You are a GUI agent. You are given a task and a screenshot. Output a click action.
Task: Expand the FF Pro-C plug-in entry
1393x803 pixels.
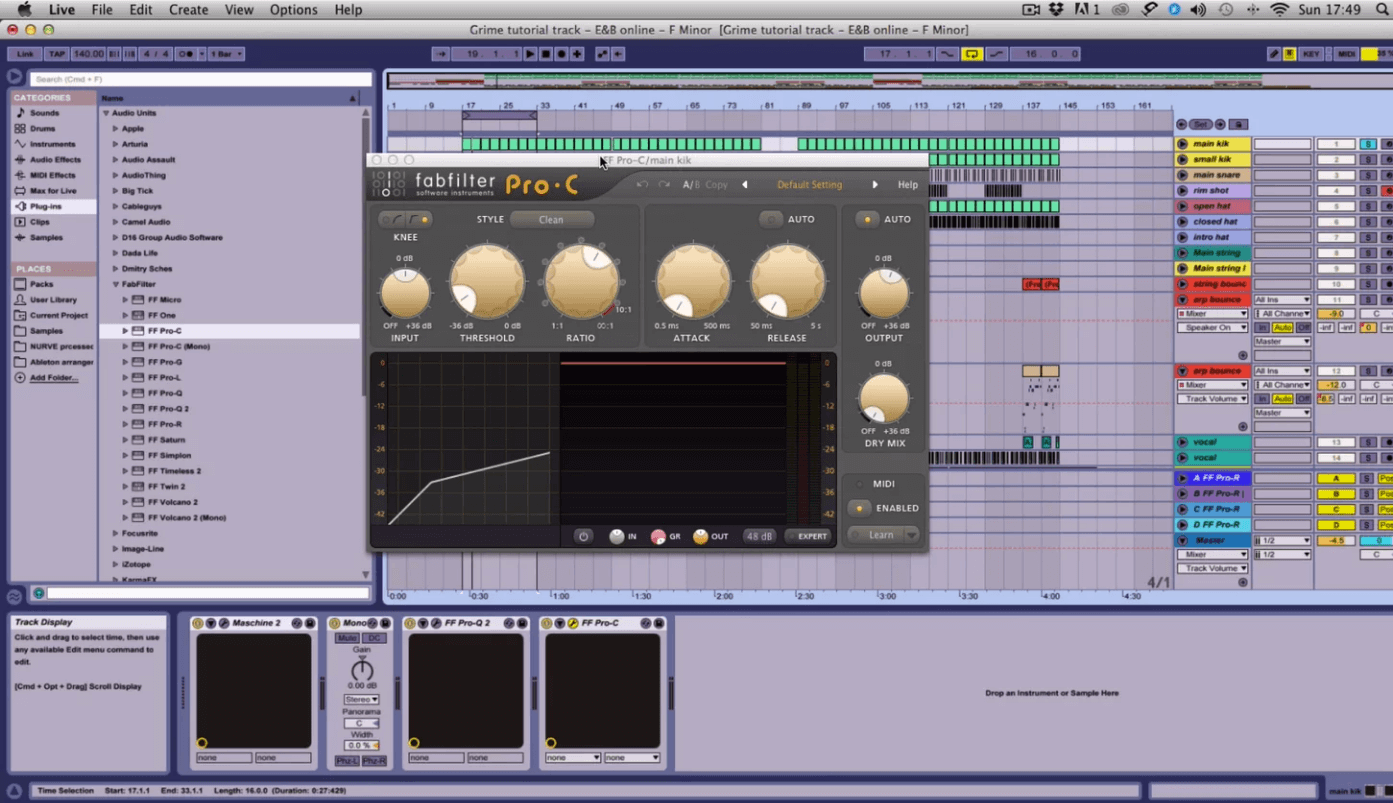(126, 331)
